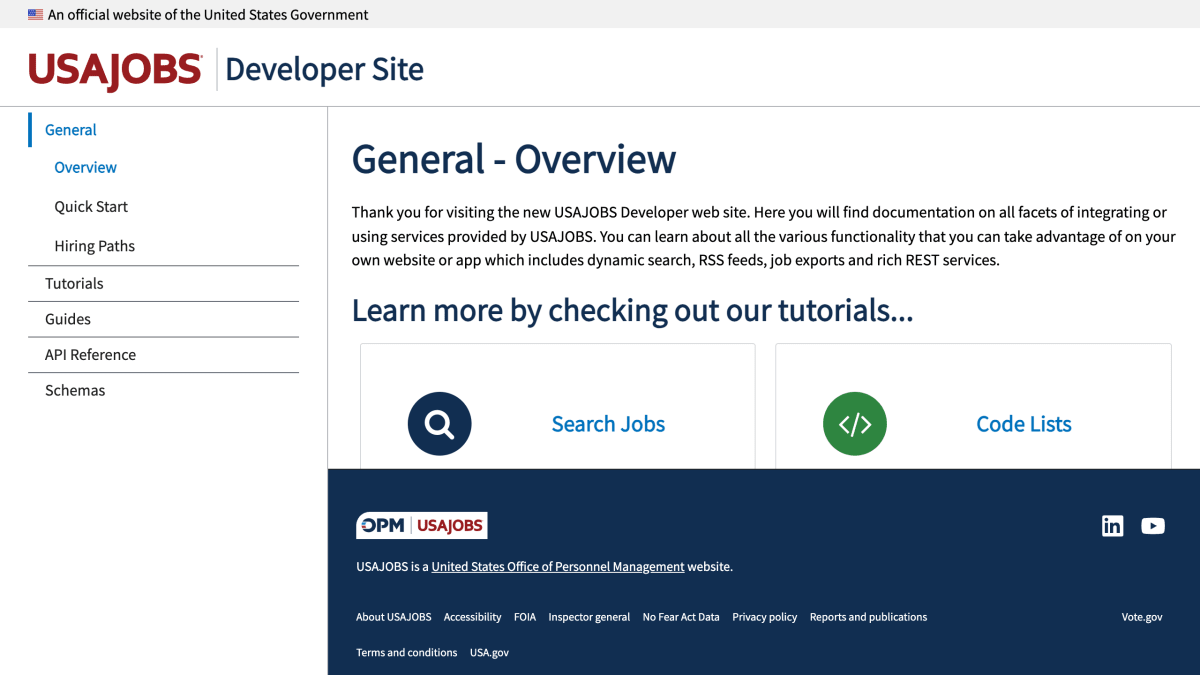Click 'An official website of the United States Government' text
1200x675 pixels.
point(208,15)
